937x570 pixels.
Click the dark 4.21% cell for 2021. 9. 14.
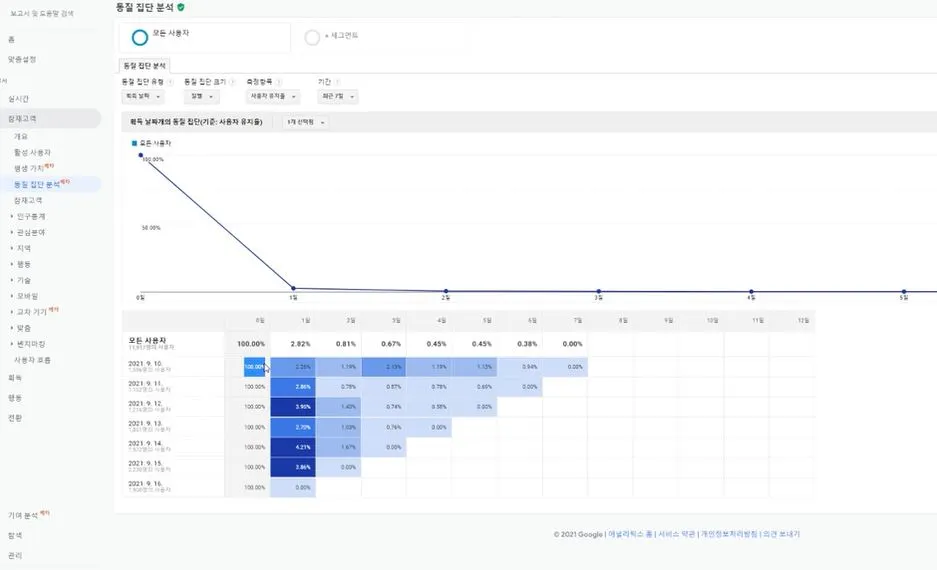pyautogui.click(x=293, y=447)
